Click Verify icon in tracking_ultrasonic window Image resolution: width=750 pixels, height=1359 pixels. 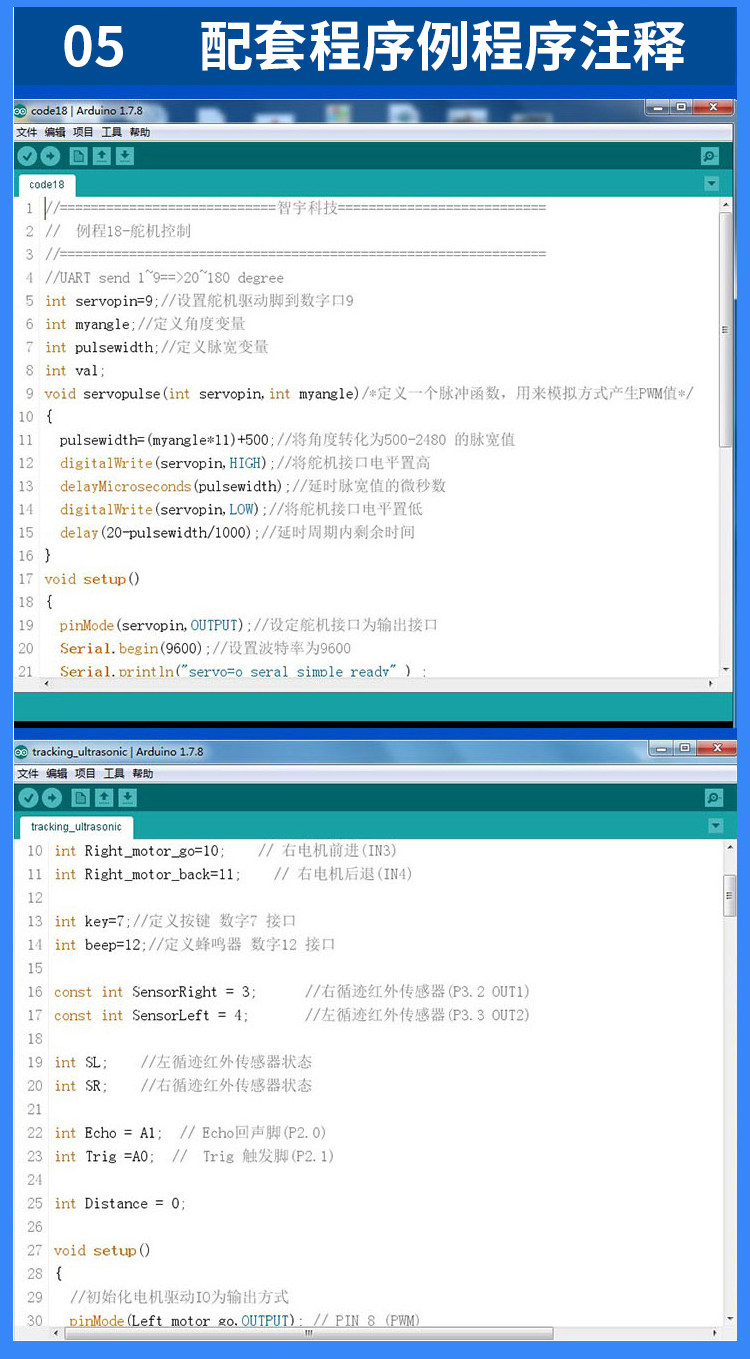pyautogui.click(x=29, y=798)
